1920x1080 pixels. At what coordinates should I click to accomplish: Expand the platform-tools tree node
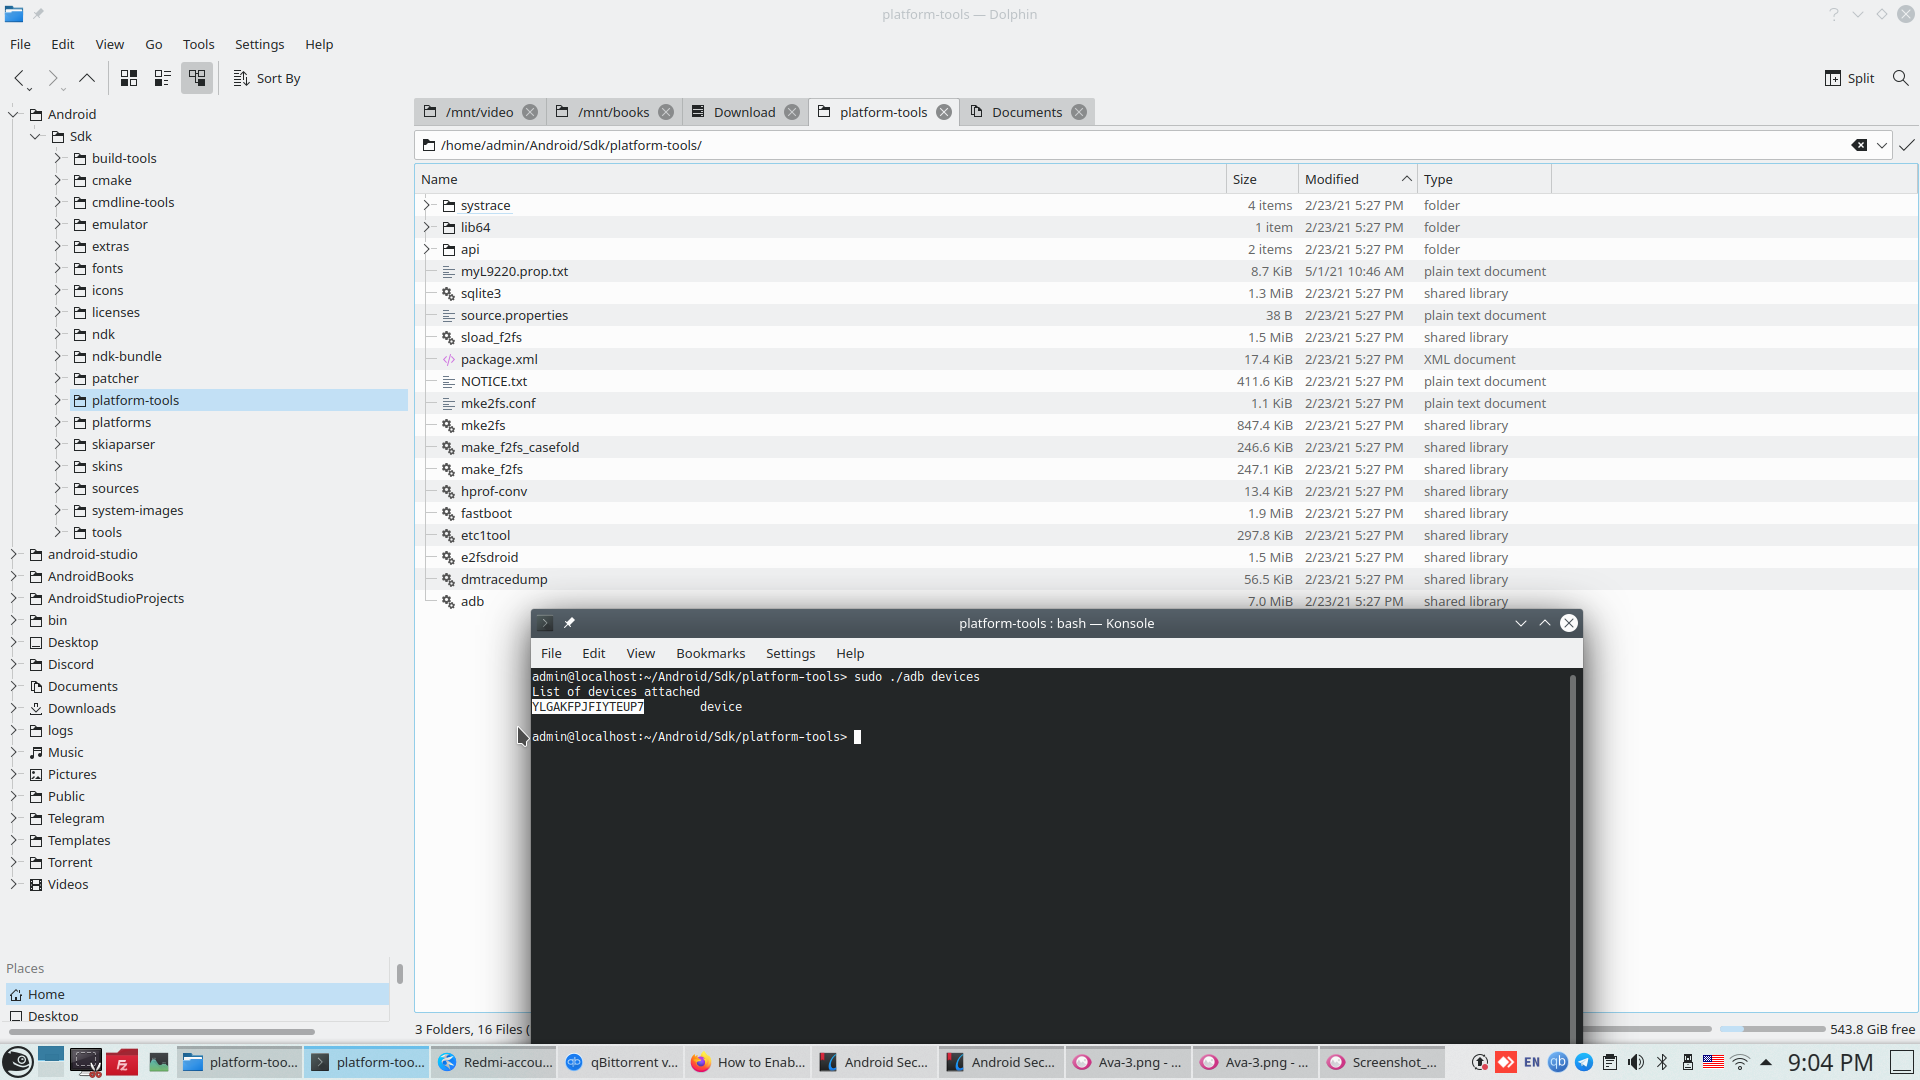click(58, 400)
